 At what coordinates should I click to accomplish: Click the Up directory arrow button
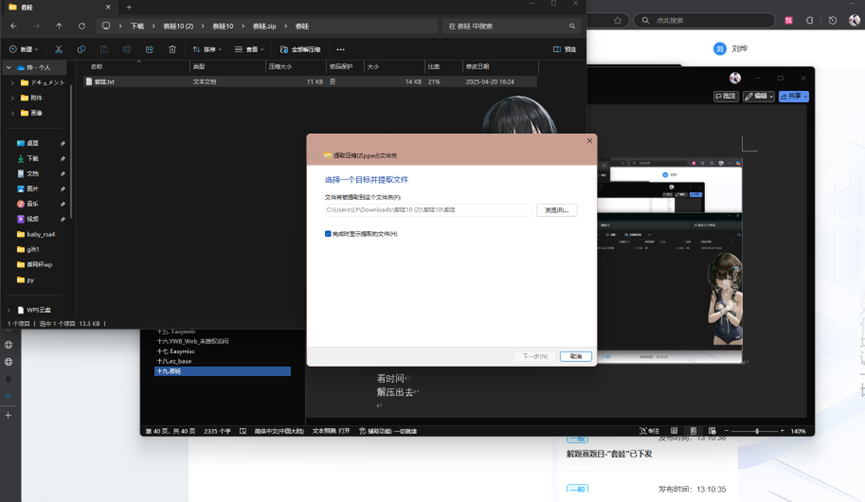pyautogui.click(x=59, y=26)
